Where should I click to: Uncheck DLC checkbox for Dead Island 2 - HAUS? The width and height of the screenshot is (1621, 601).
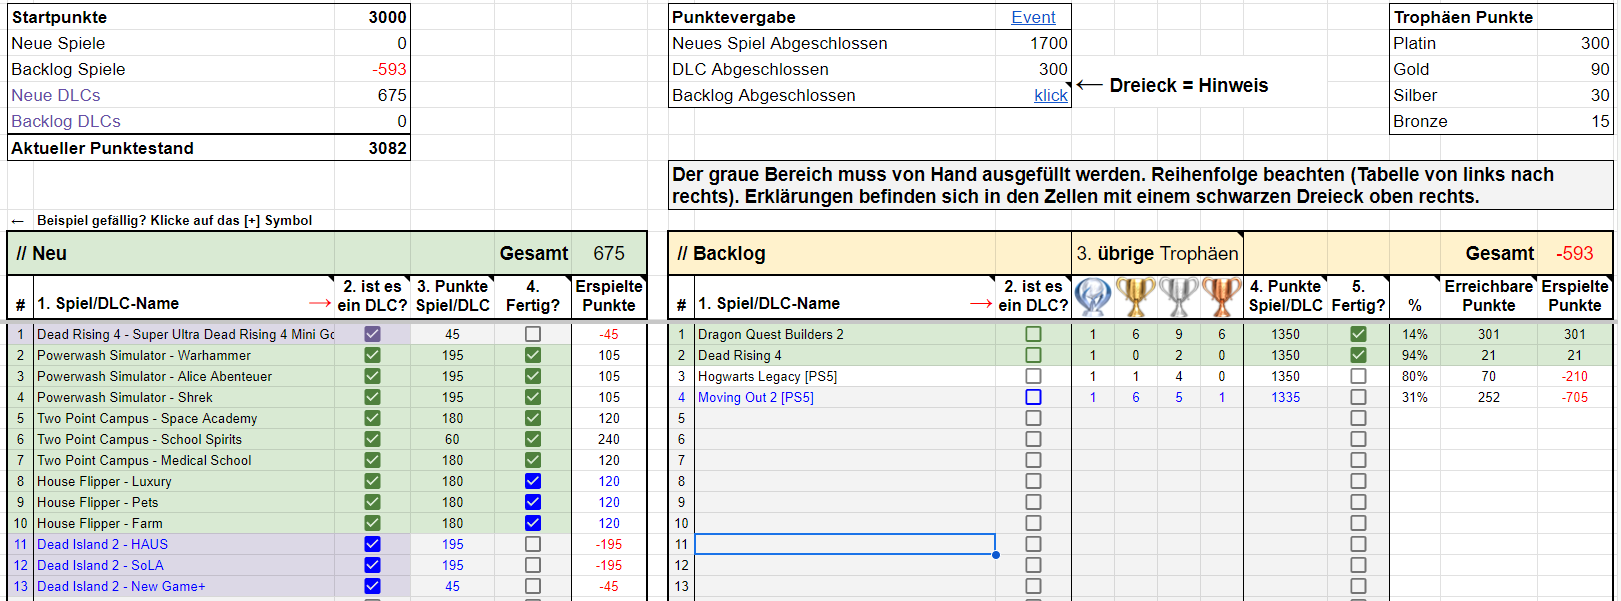[x=372, y=544]
